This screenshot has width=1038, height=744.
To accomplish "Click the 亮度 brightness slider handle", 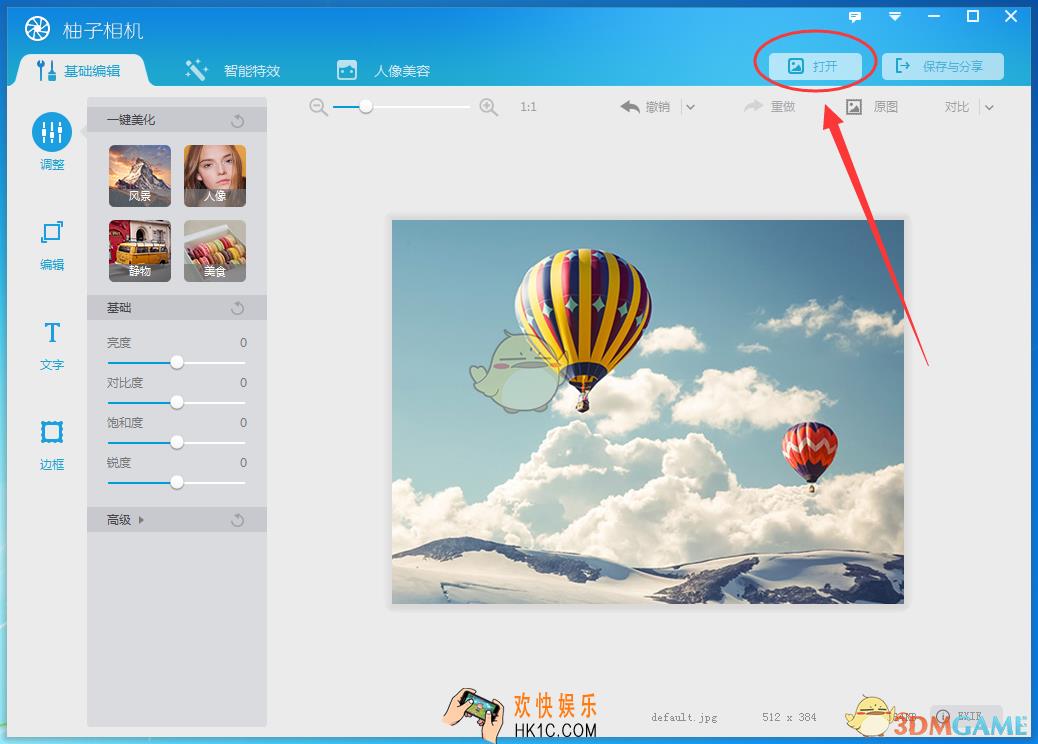I will (177, 363).
